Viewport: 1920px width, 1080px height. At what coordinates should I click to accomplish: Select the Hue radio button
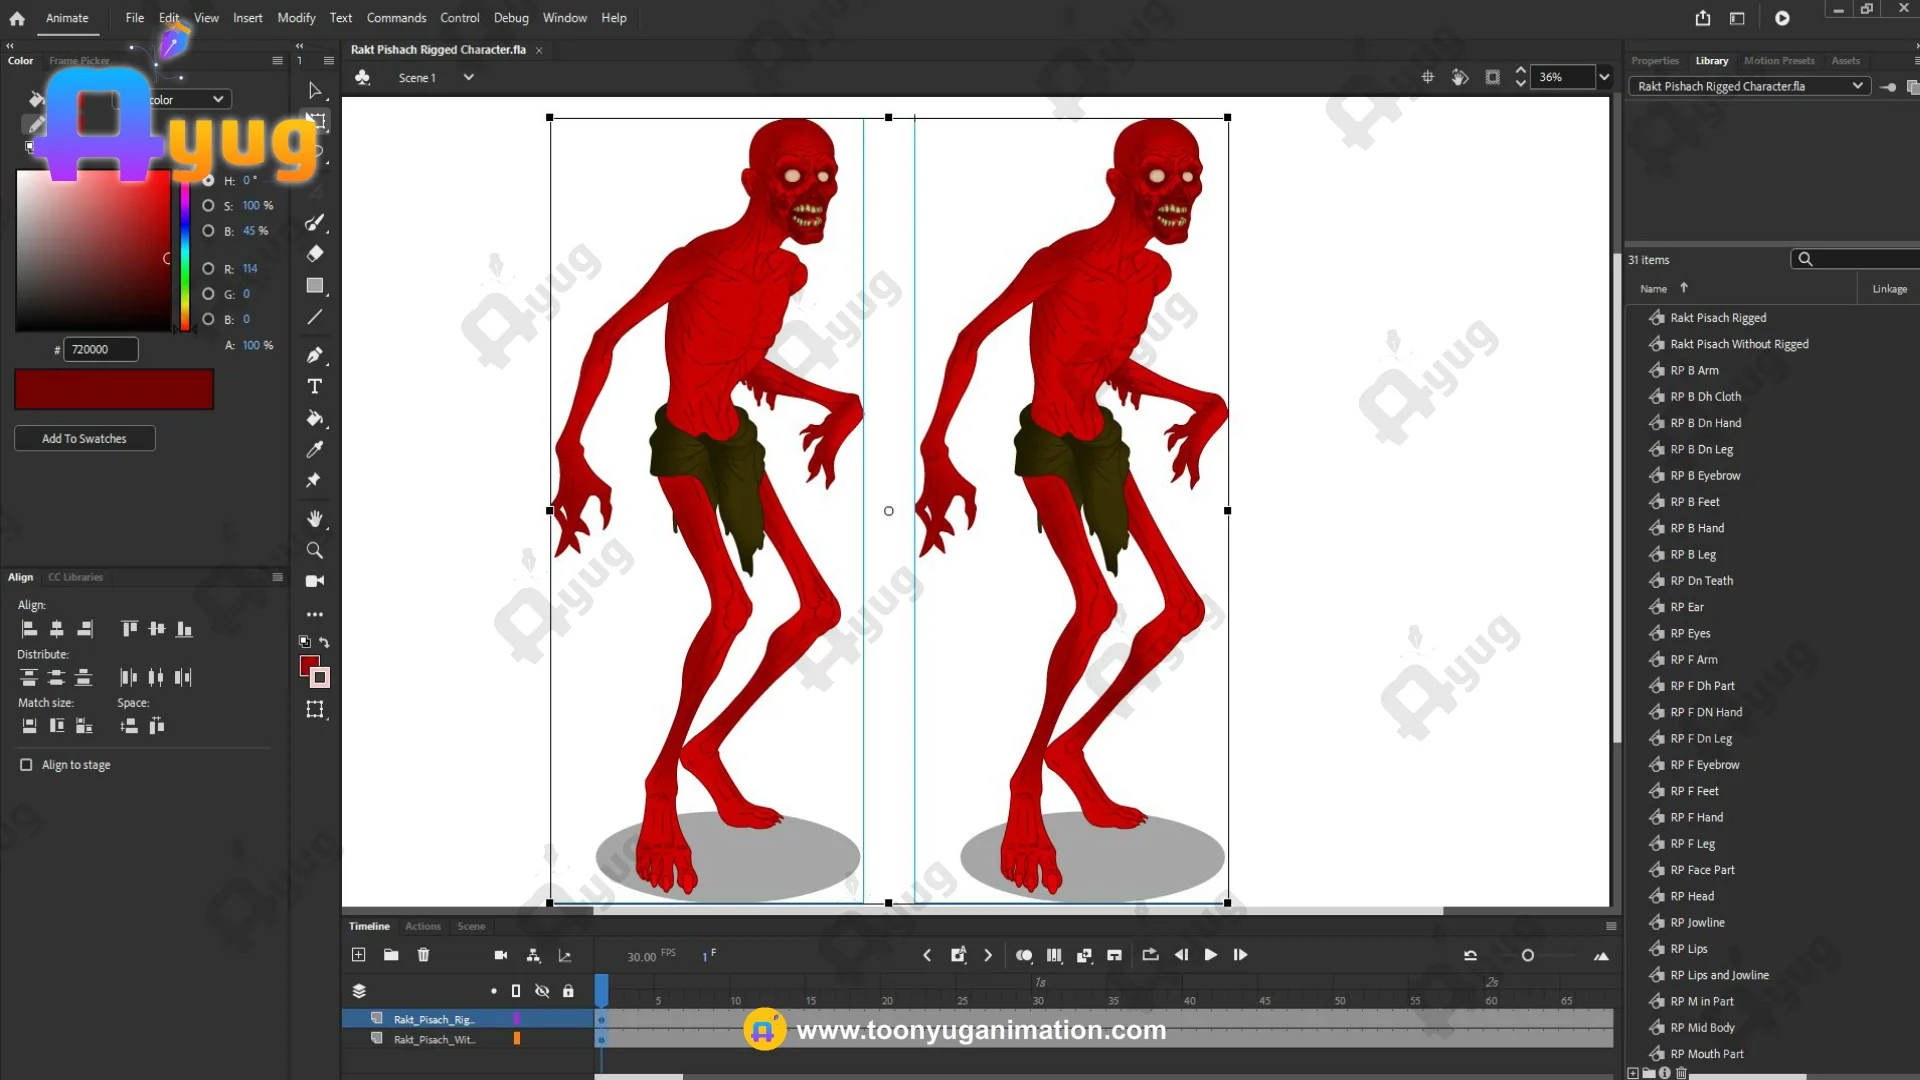[x=208, y=181]
